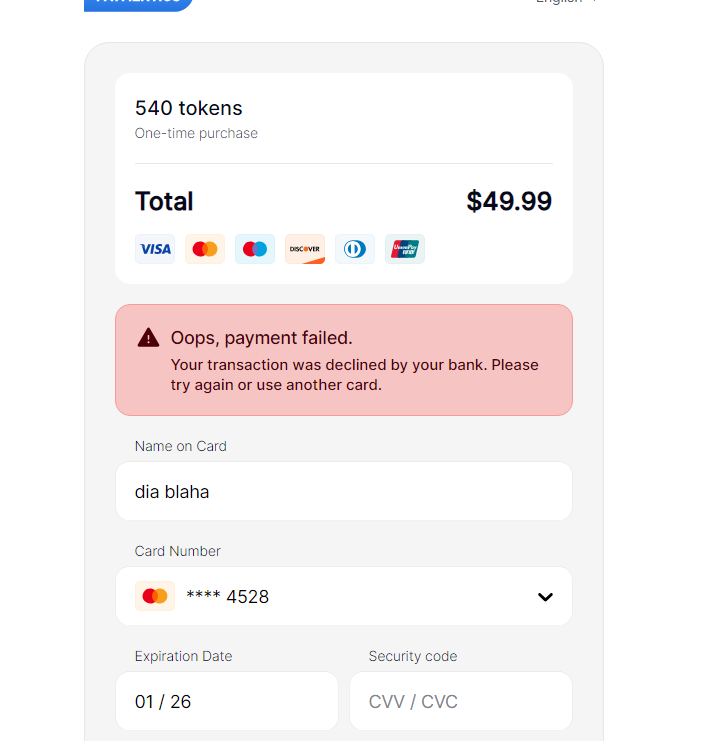Select the Diners Club icon
The image size is (706, 741).
point(355,249)
